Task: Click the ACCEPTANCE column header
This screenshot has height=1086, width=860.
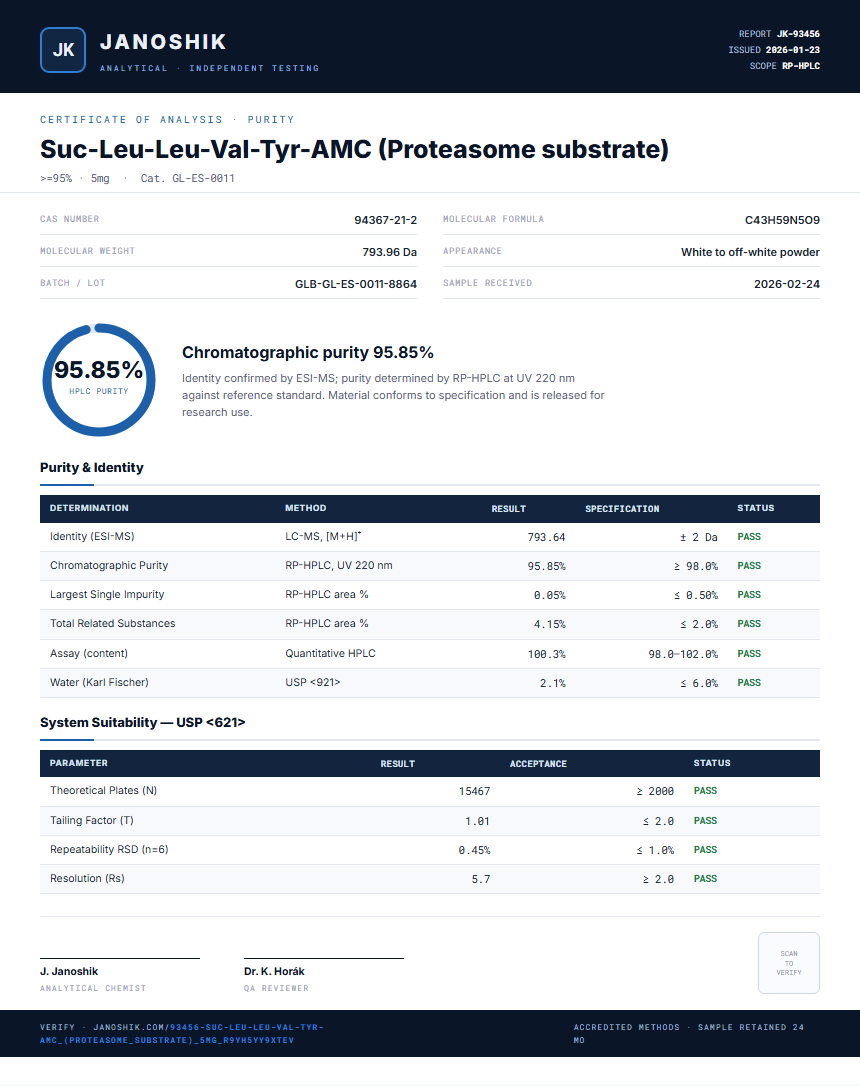Action: 539,763
